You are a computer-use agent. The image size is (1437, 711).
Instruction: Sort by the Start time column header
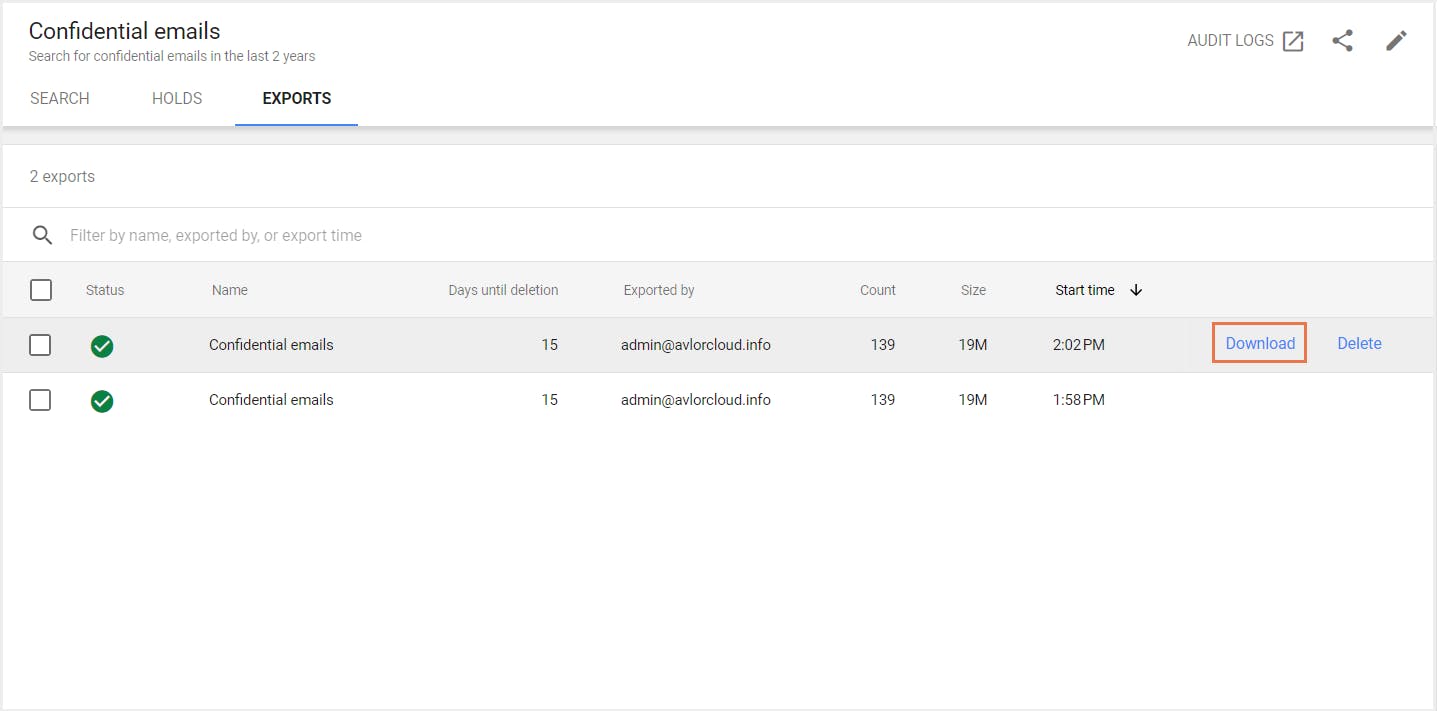pos(1085,290)
